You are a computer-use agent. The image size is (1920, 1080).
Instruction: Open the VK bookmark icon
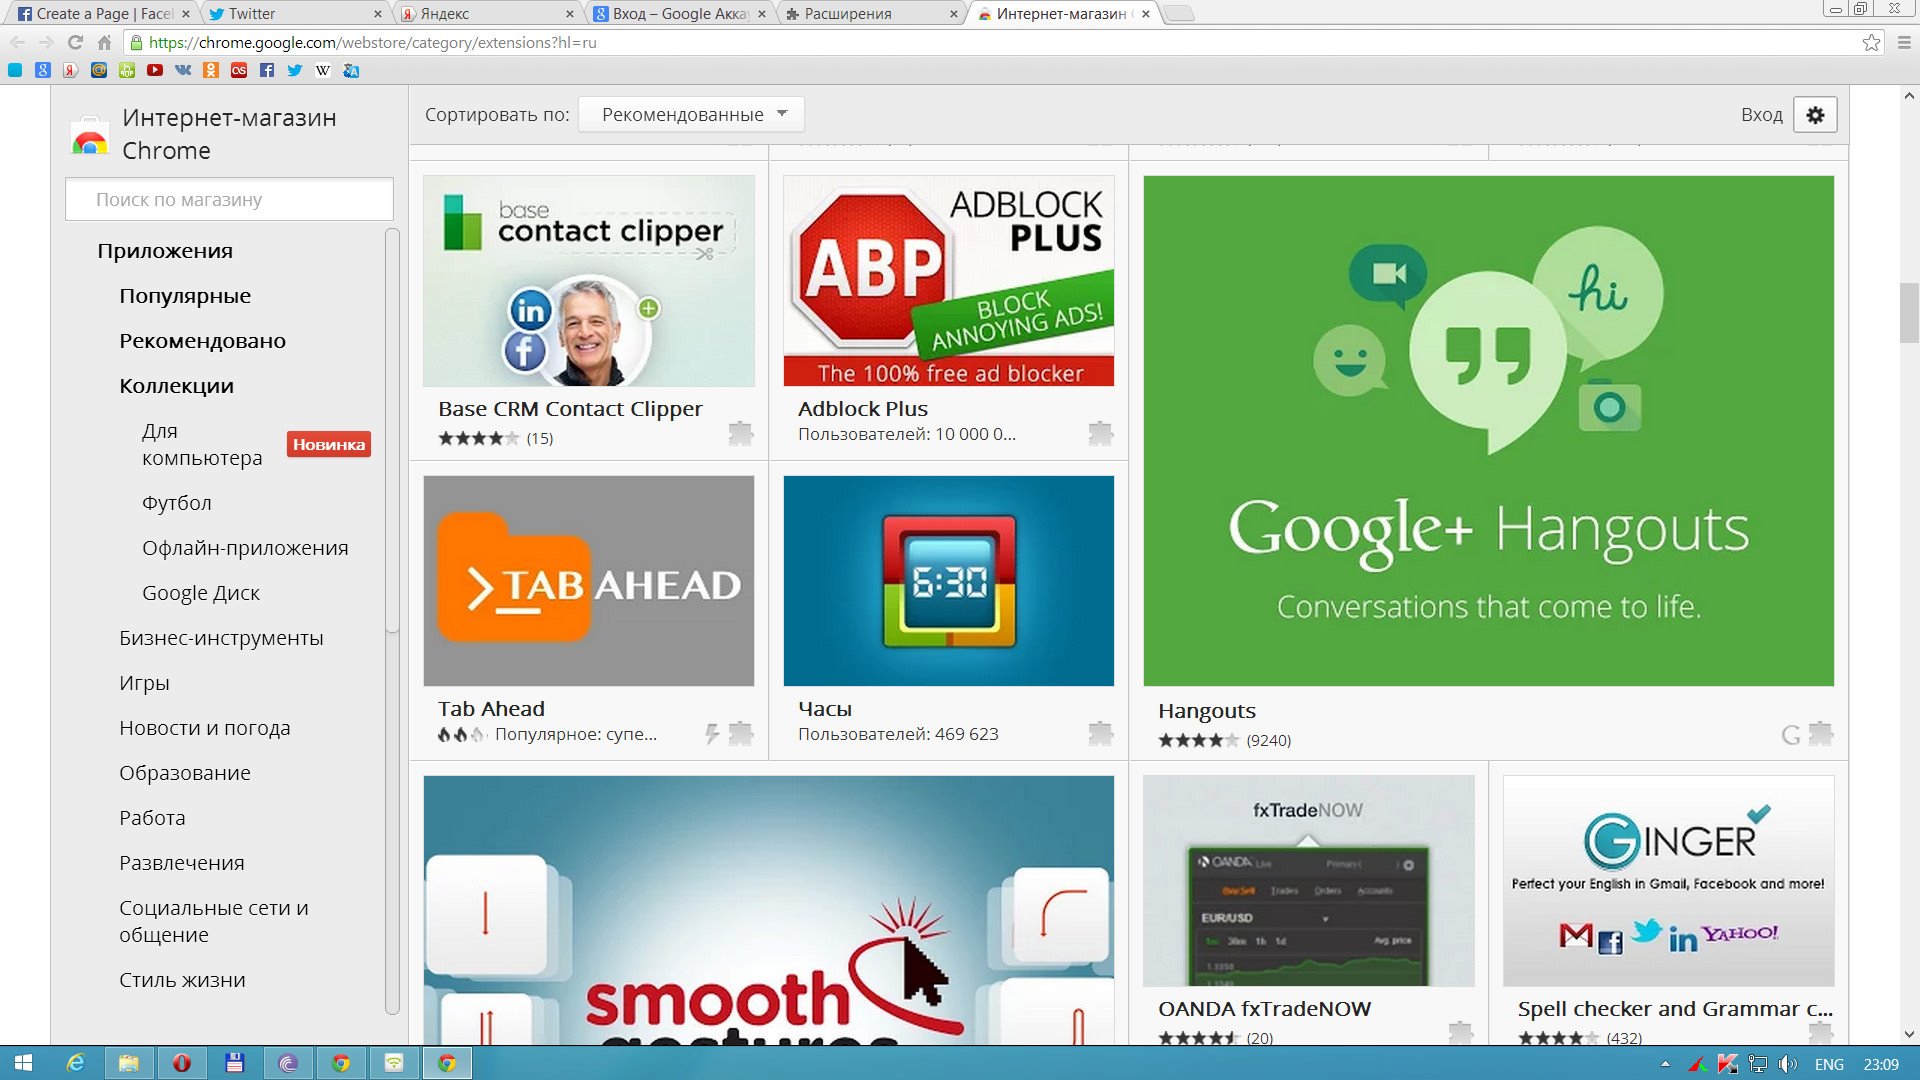(x=182, y=70)
